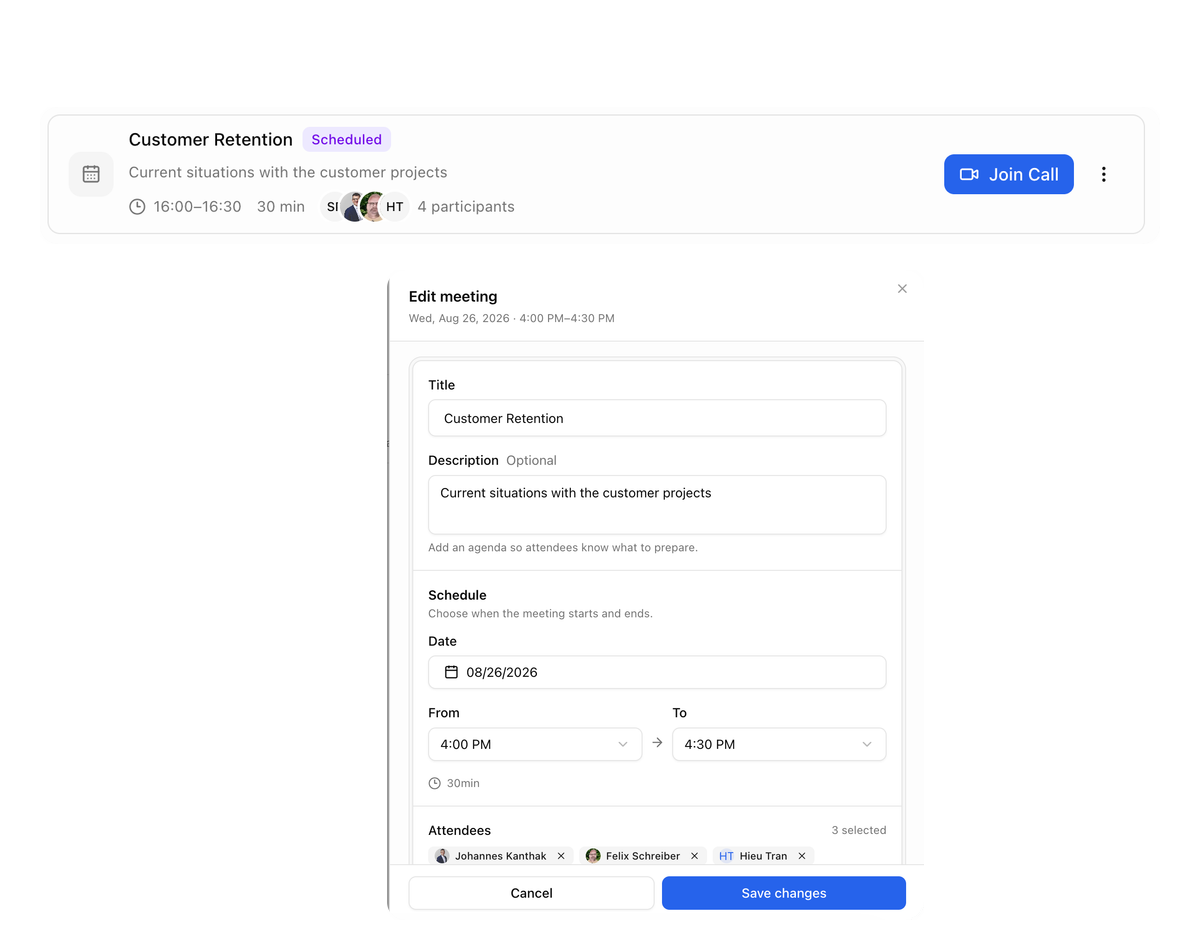
Task: Remove Felix Schreiber from attendees
Action: (x=694, y=856)
